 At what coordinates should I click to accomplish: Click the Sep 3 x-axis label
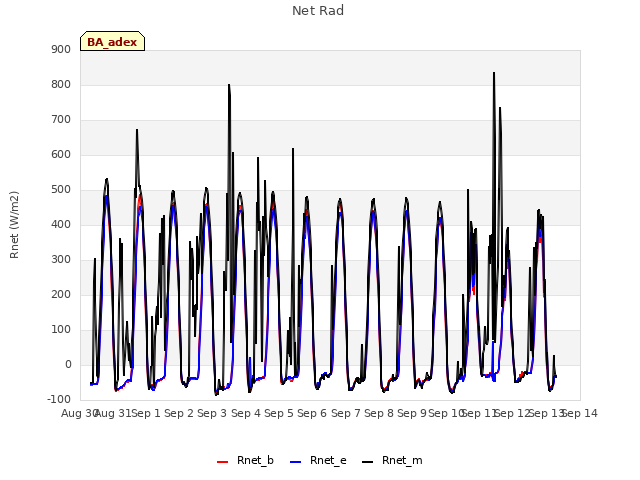212,413
